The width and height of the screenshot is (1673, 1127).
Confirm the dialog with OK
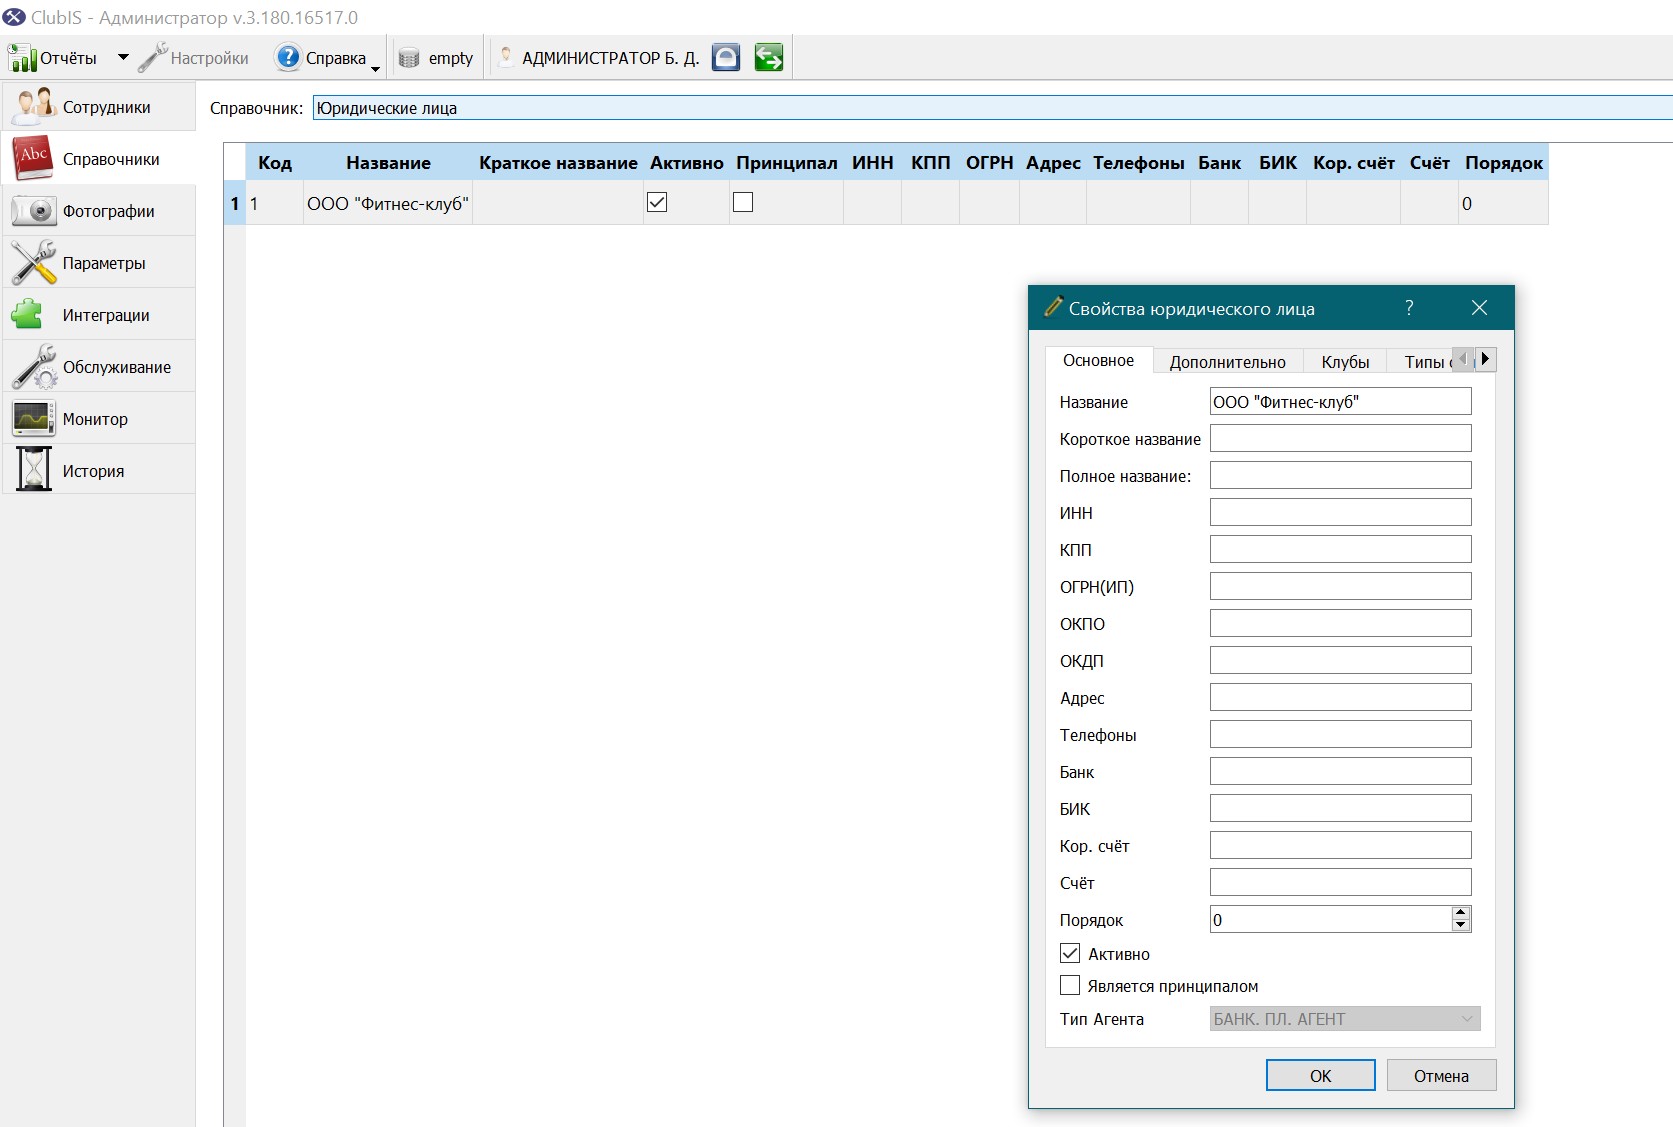click(x=1320, y=1076)
